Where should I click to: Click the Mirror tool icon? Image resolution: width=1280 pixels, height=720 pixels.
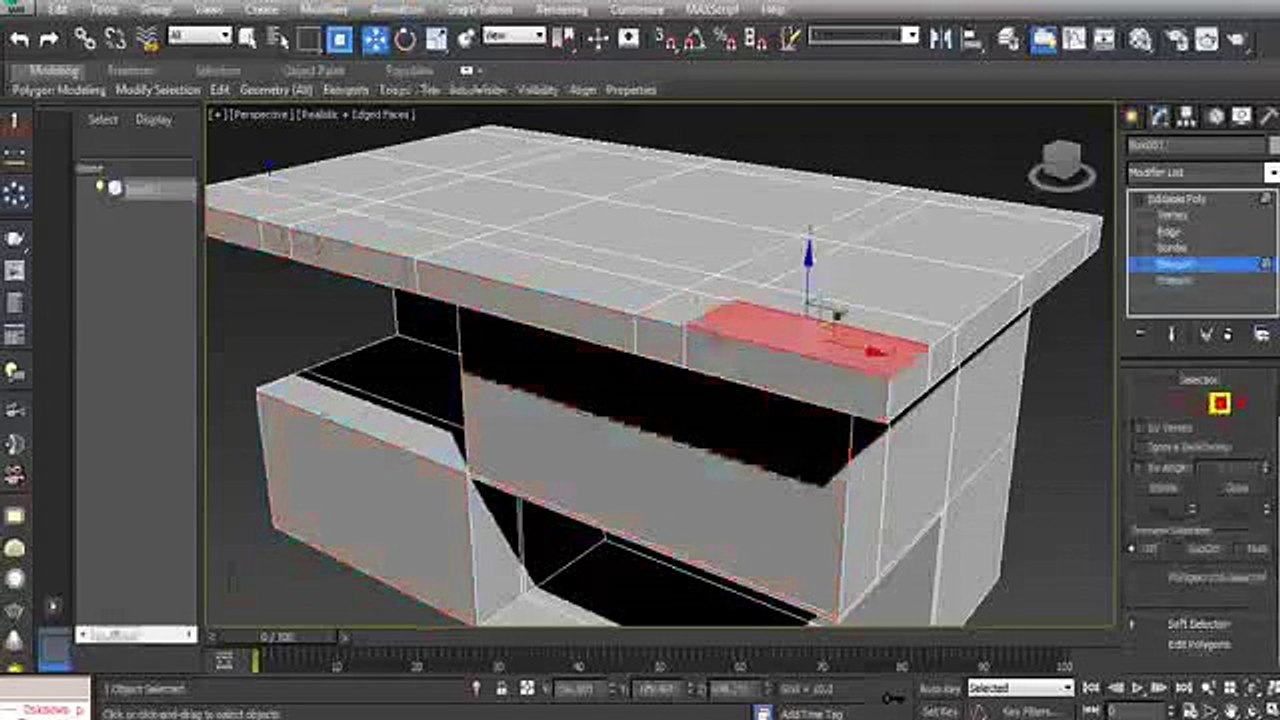[x=941, y=39]
